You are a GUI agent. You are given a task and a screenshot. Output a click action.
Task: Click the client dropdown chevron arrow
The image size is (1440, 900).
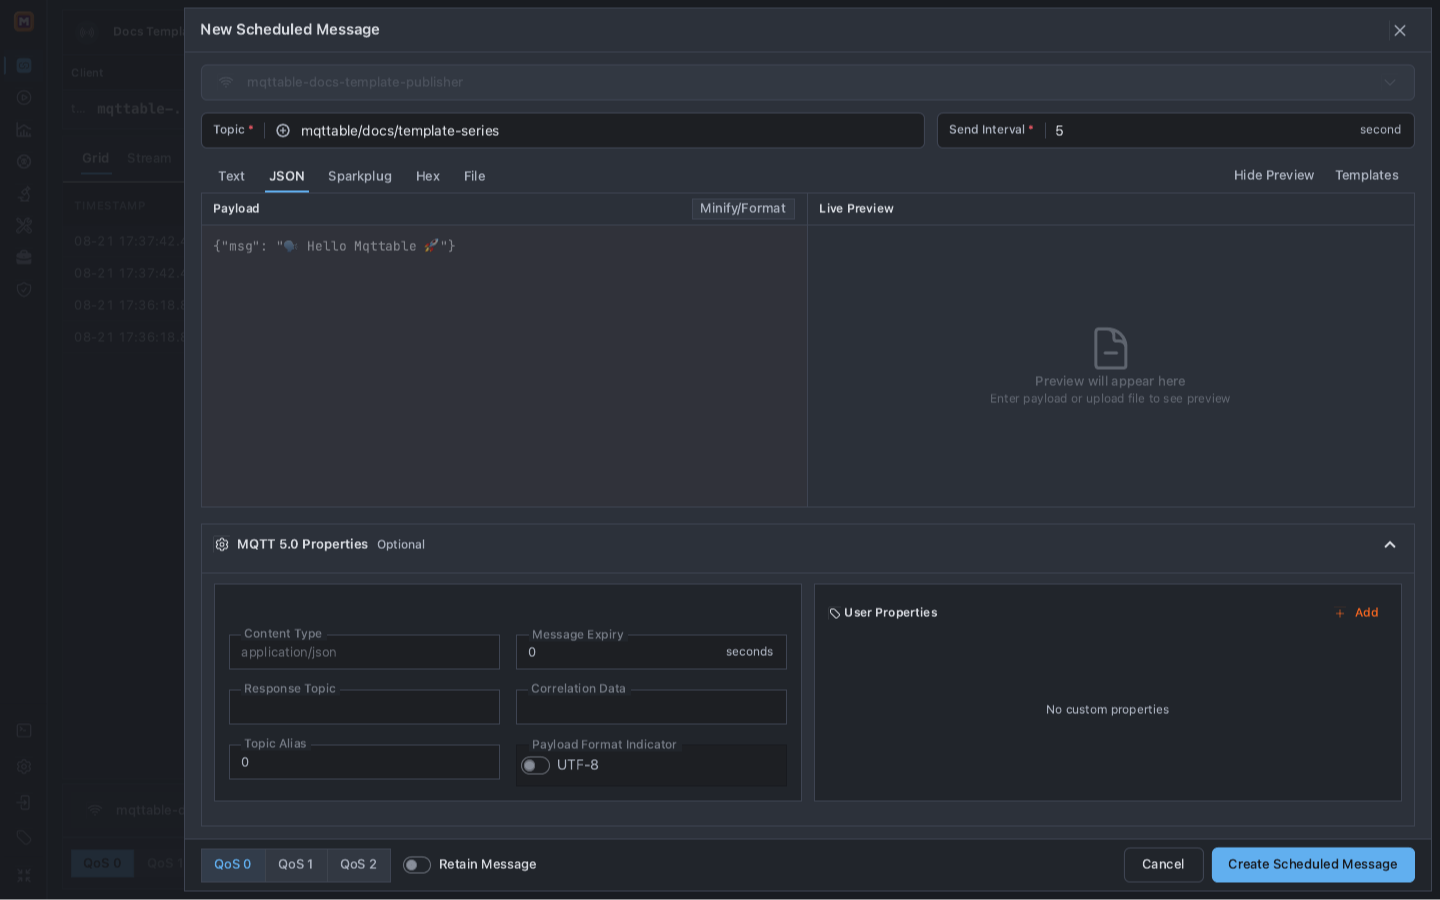click(1390, 83)
